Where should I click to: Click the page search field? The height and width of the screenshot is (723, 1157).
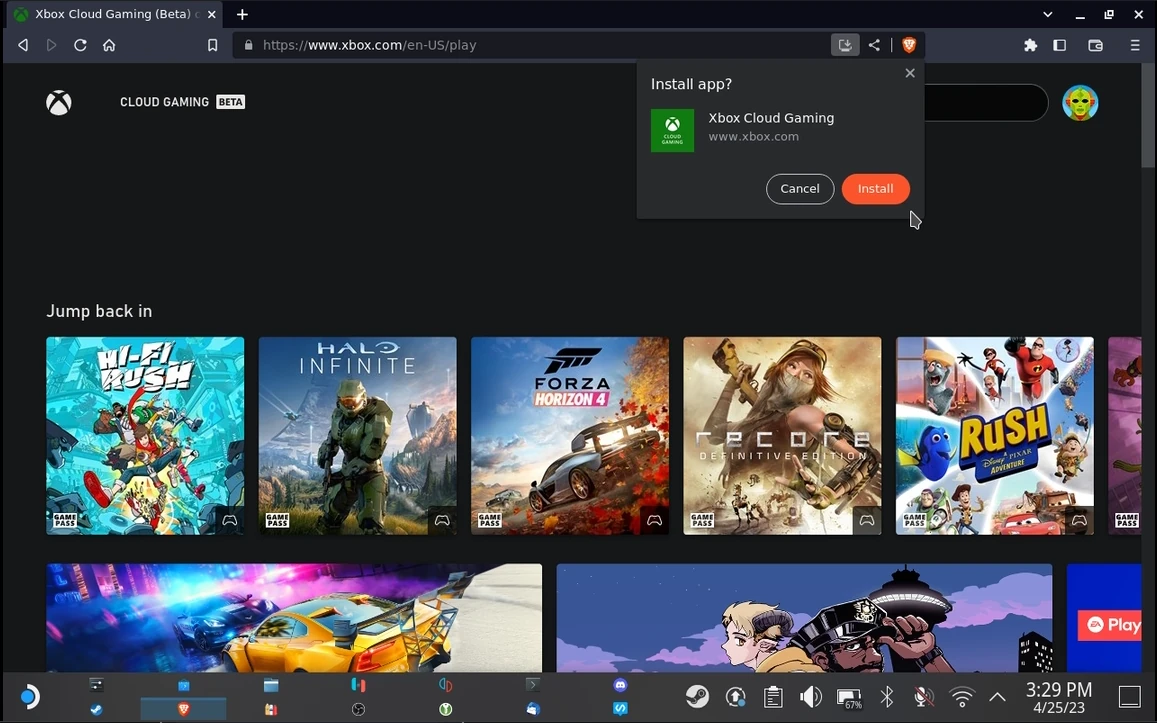pyautogui.click(x=986, y=103)
